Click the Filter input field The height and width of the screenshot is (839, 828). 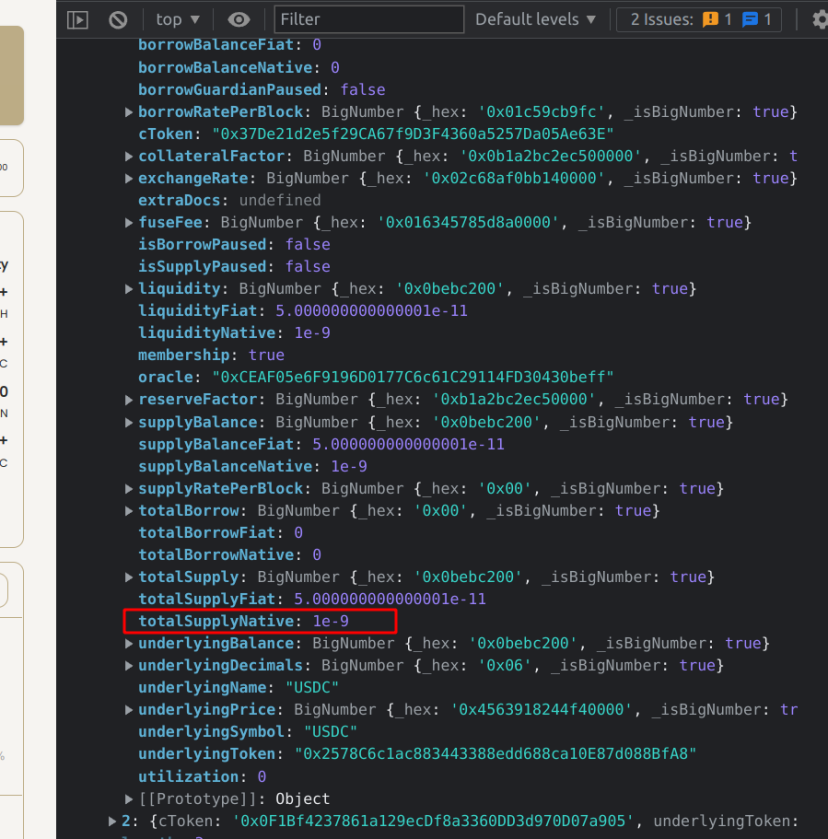[x=368, y=18]
